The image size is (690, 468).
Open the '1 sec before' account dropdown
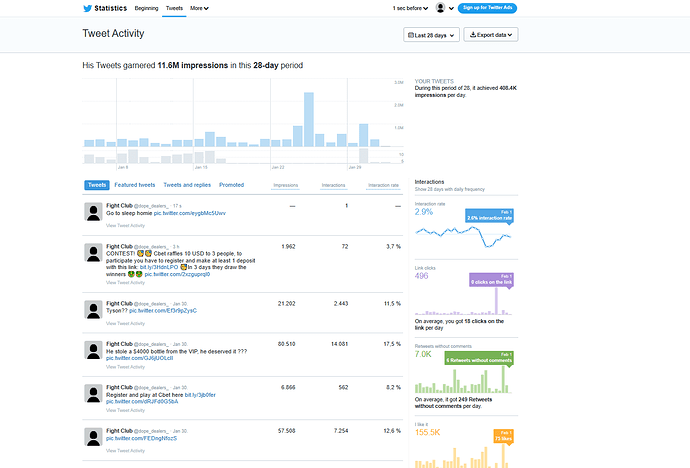[x=410, y=8]
